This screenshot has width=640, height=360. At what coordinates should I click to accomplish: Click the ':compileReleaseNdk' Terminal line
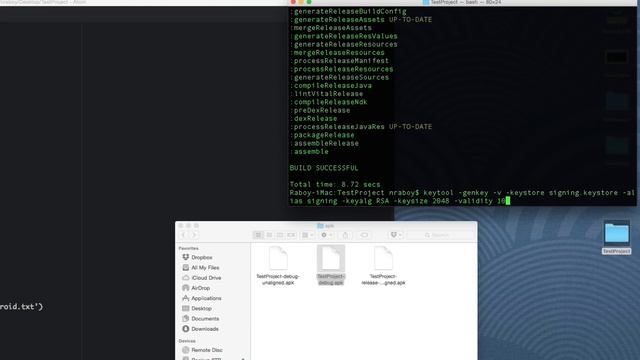(x=329, y=102)
